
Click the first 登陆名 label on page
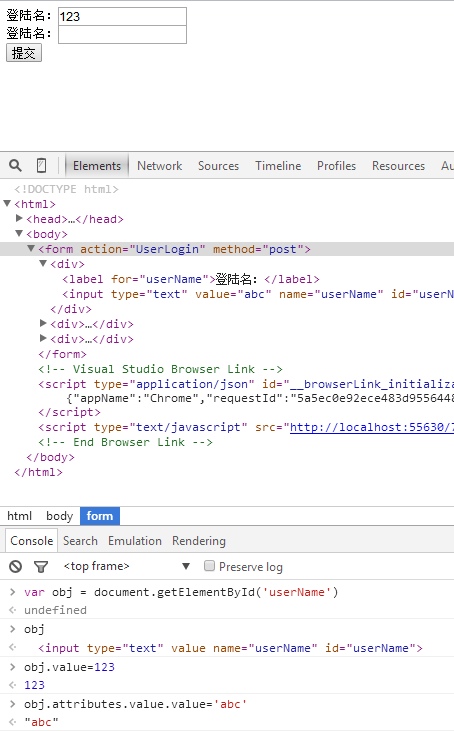tap(28, 16)
